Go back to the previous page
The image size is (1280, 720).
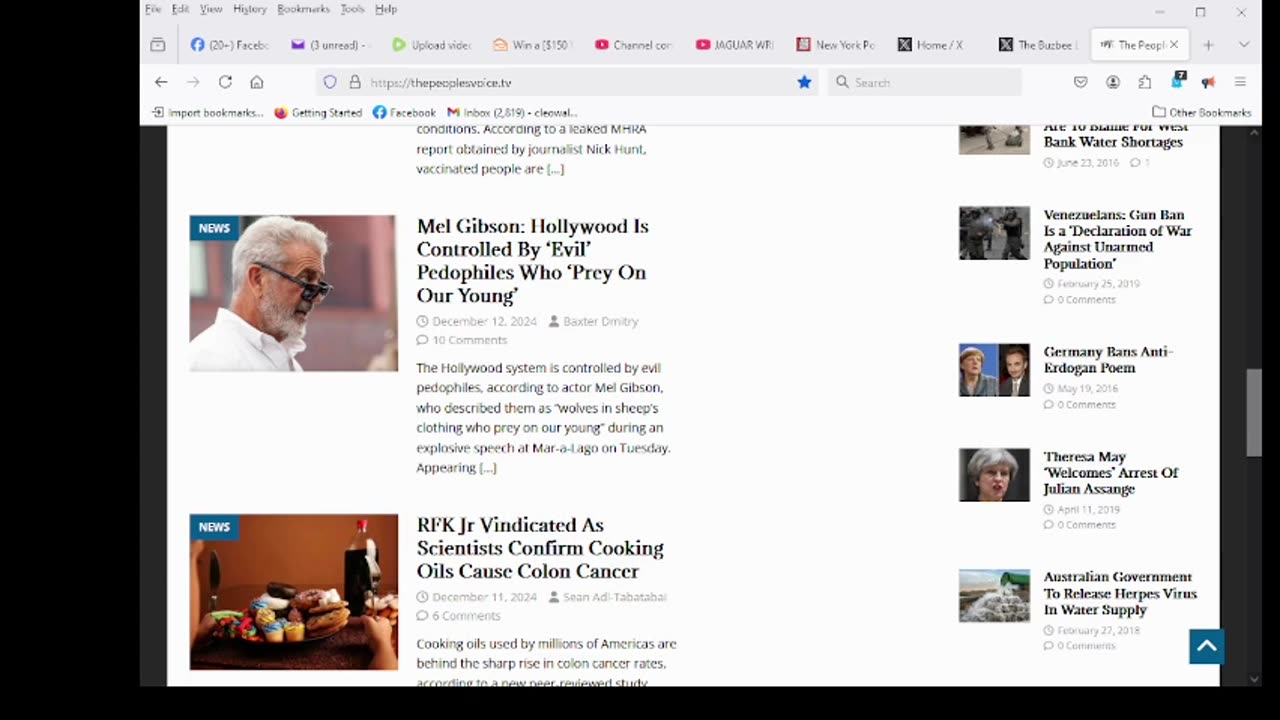161,82
